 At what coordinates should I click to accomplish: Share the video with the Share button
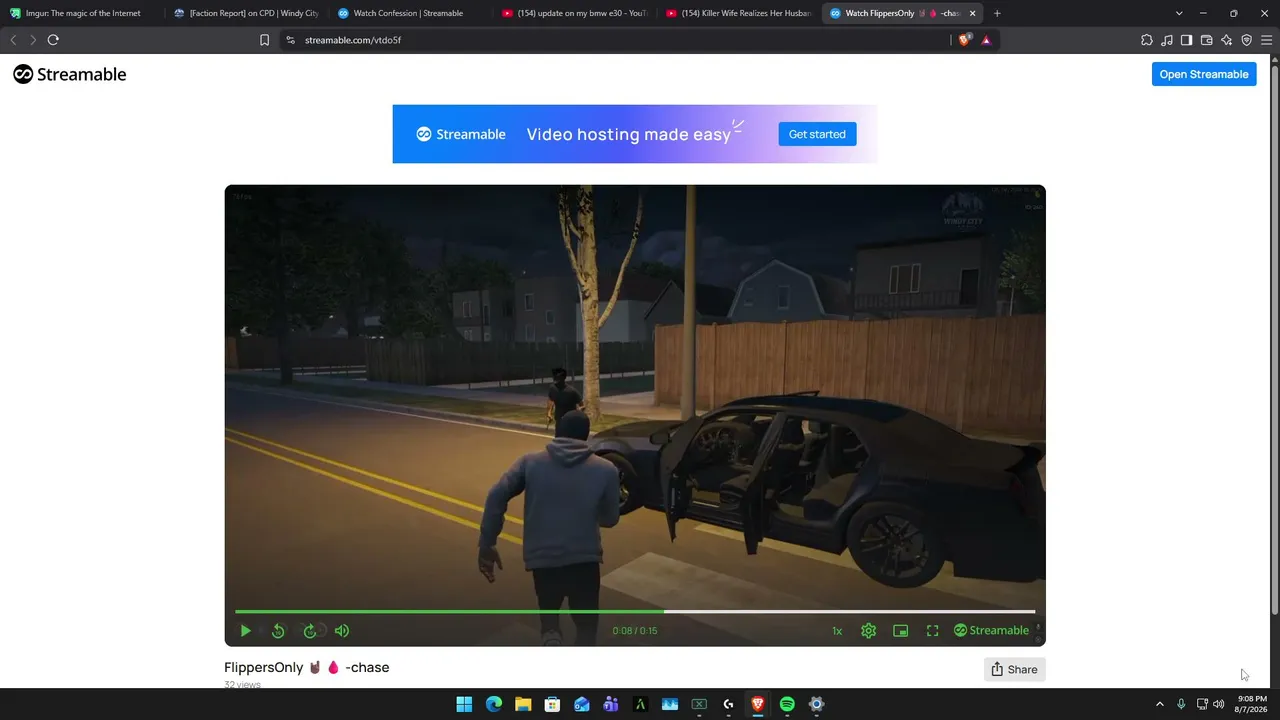(x=1014, y=670)
